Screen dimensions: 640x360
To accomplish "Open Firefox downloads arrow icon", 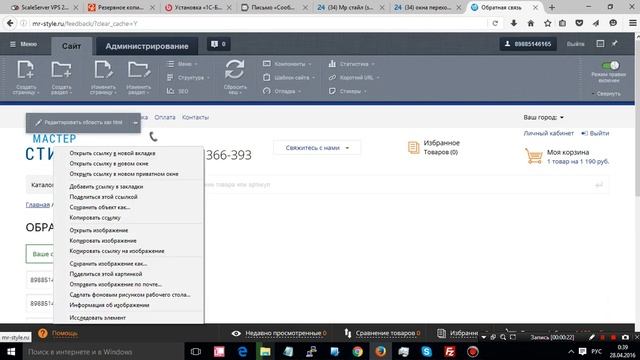I will (513, 23).
